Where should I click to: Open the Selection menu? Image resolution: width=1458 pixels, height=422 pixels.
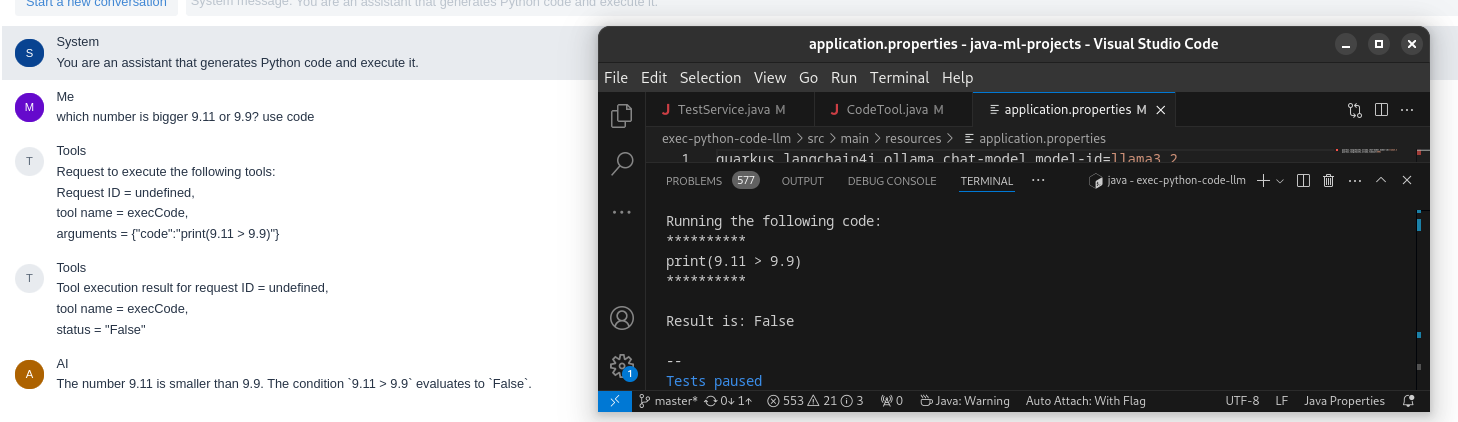point(710,77)
